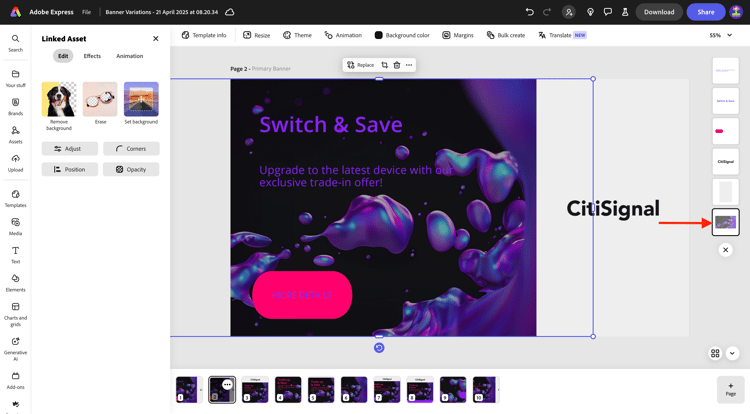Click the Opacity button
Viewport: 750px width, 414px height.
pyautogui.click(x=131, y=169)
